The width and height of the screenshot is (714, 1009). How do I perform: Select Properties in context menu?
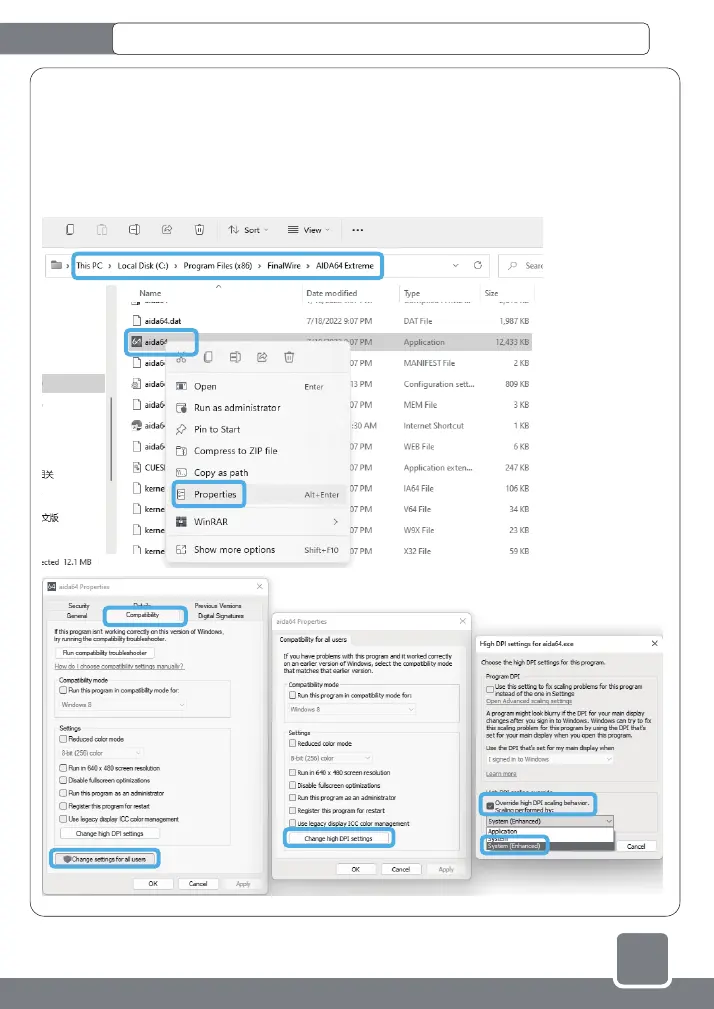tap(258, 494)
